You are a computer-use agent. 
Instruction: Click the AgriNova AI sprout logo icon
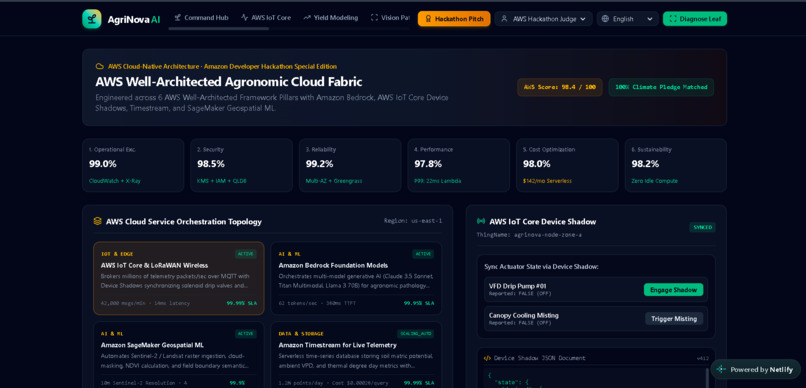(x=91, y=19)
